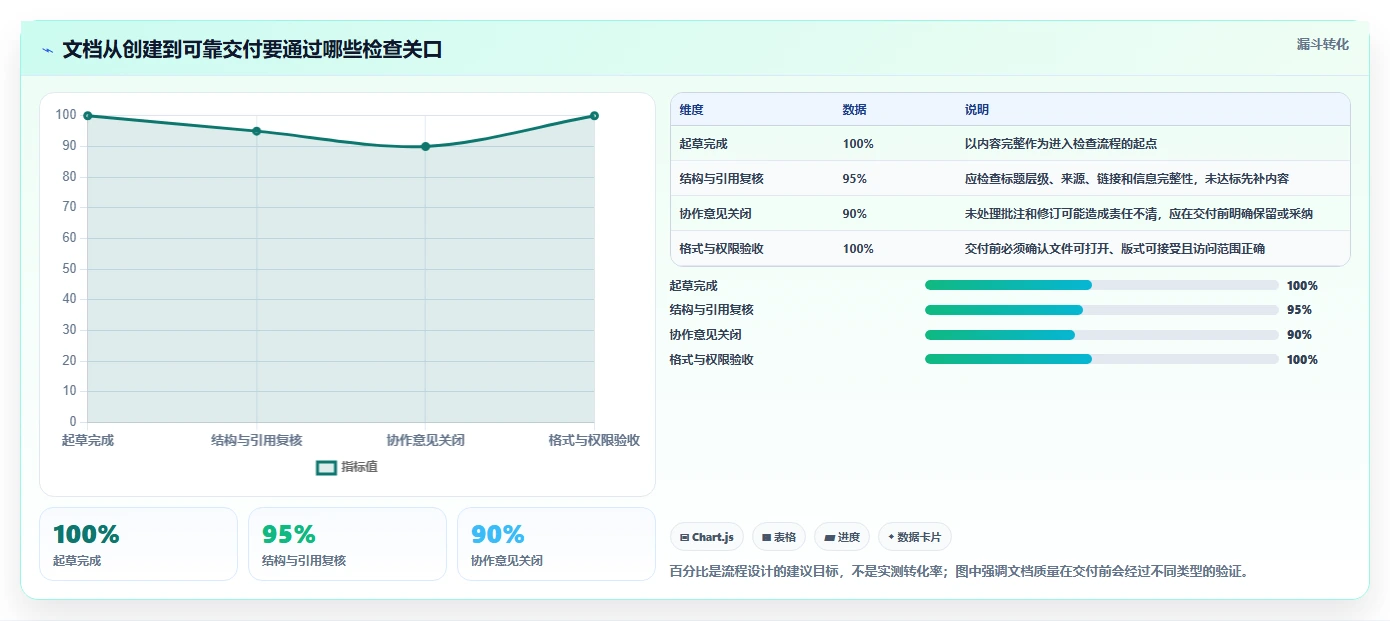This screenshot has height=621, width=1390.
Task: Click the 数据卡片 tag chip
Action: 915,537
